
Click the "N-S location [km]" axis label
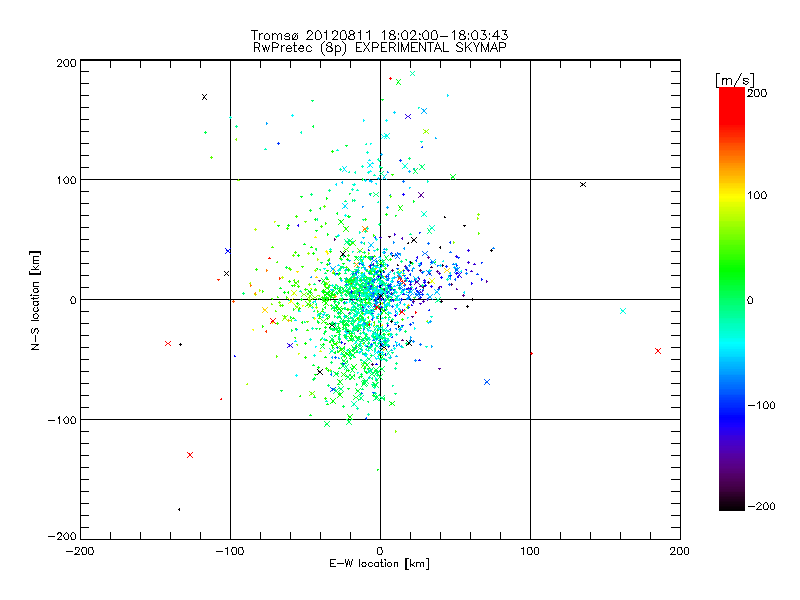pos(35,300)
